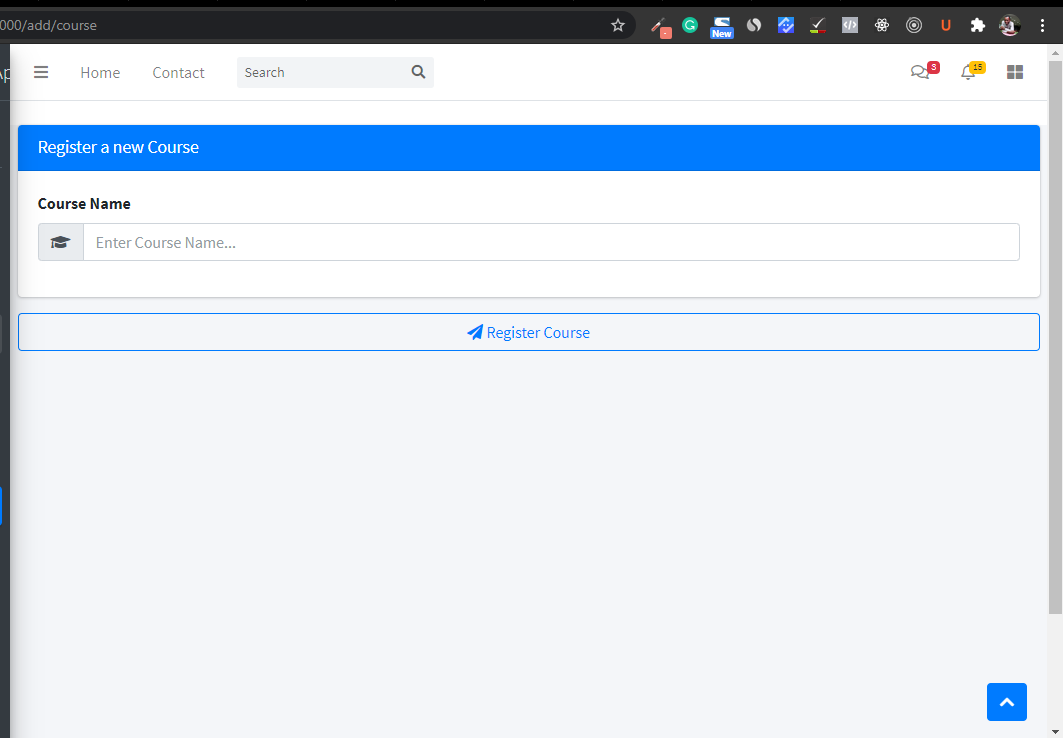1063x738 pixels.
Task: Click the graduation cap icon beside Course Name
Action: 60,241
